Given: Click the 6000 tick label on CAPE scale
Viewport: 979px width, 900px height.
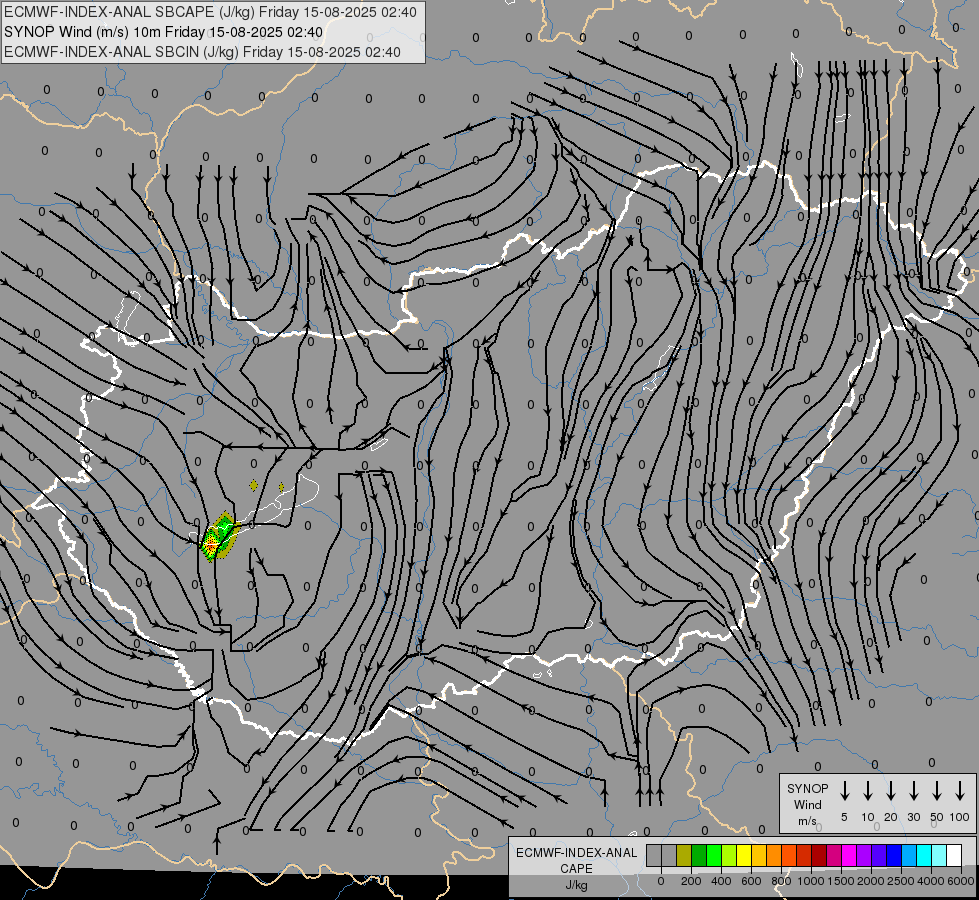Looking at the screenshot, I should (961, 881).
